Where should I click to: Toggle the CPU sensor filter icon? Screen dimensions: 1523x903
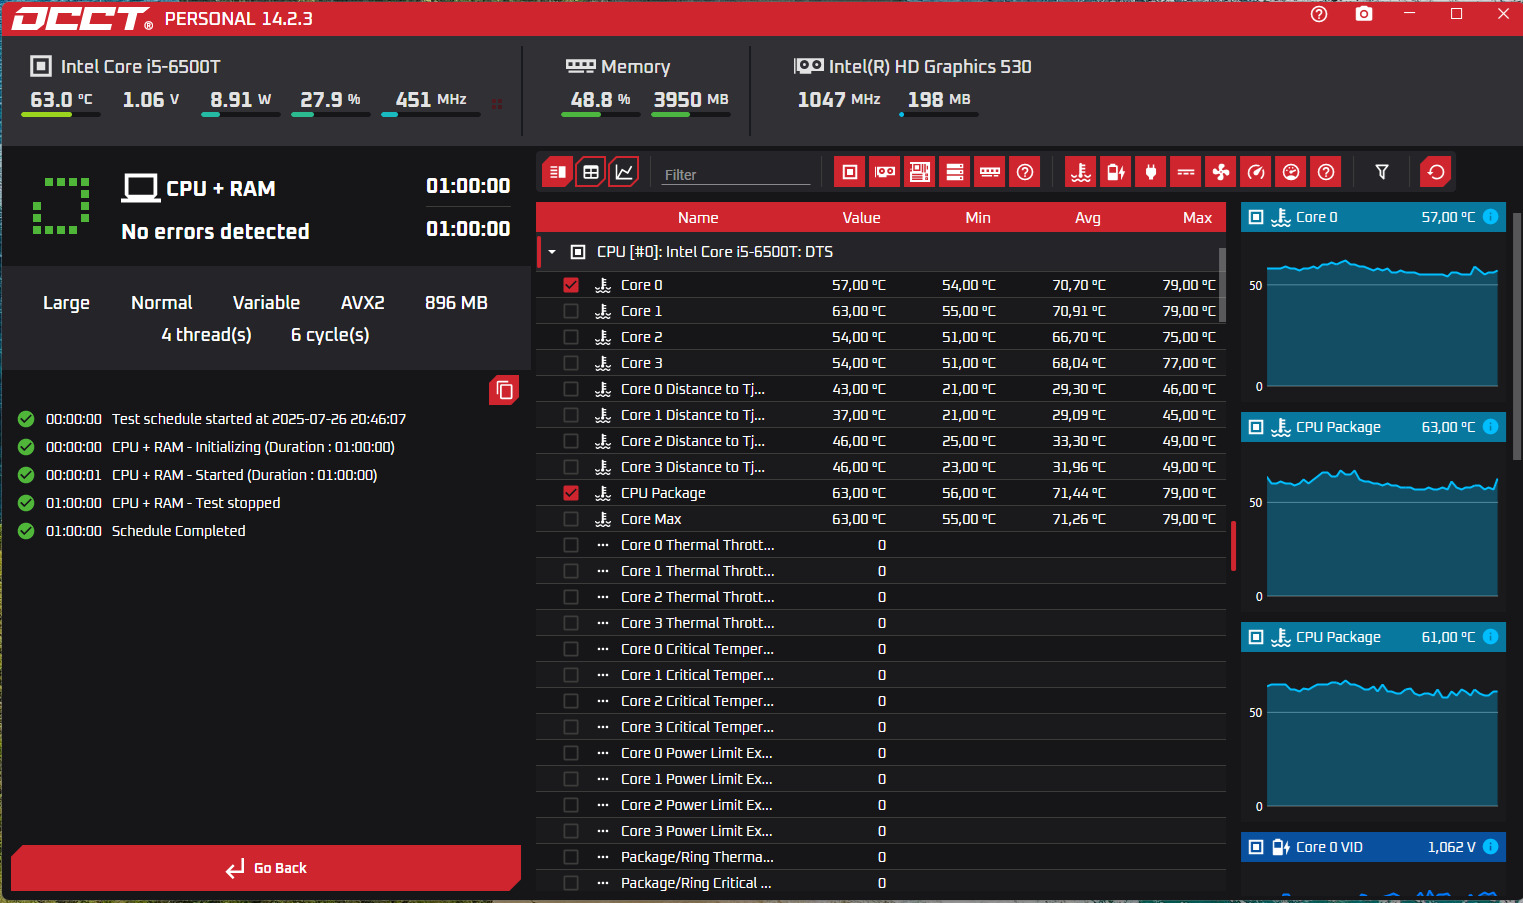click(850, 172)
